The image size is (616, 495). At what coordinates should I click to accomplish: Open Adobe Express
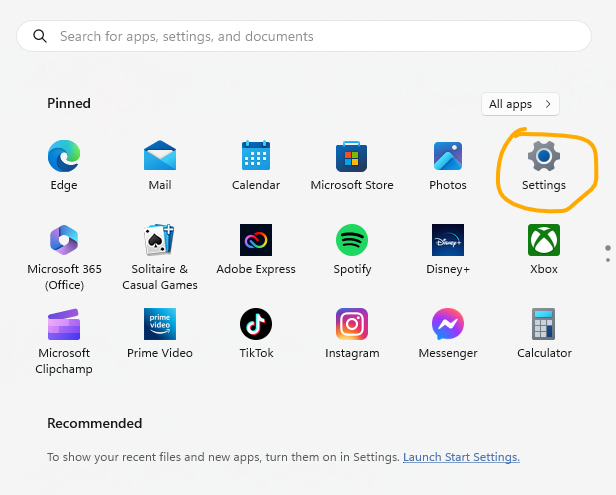[x=256, y=249]
